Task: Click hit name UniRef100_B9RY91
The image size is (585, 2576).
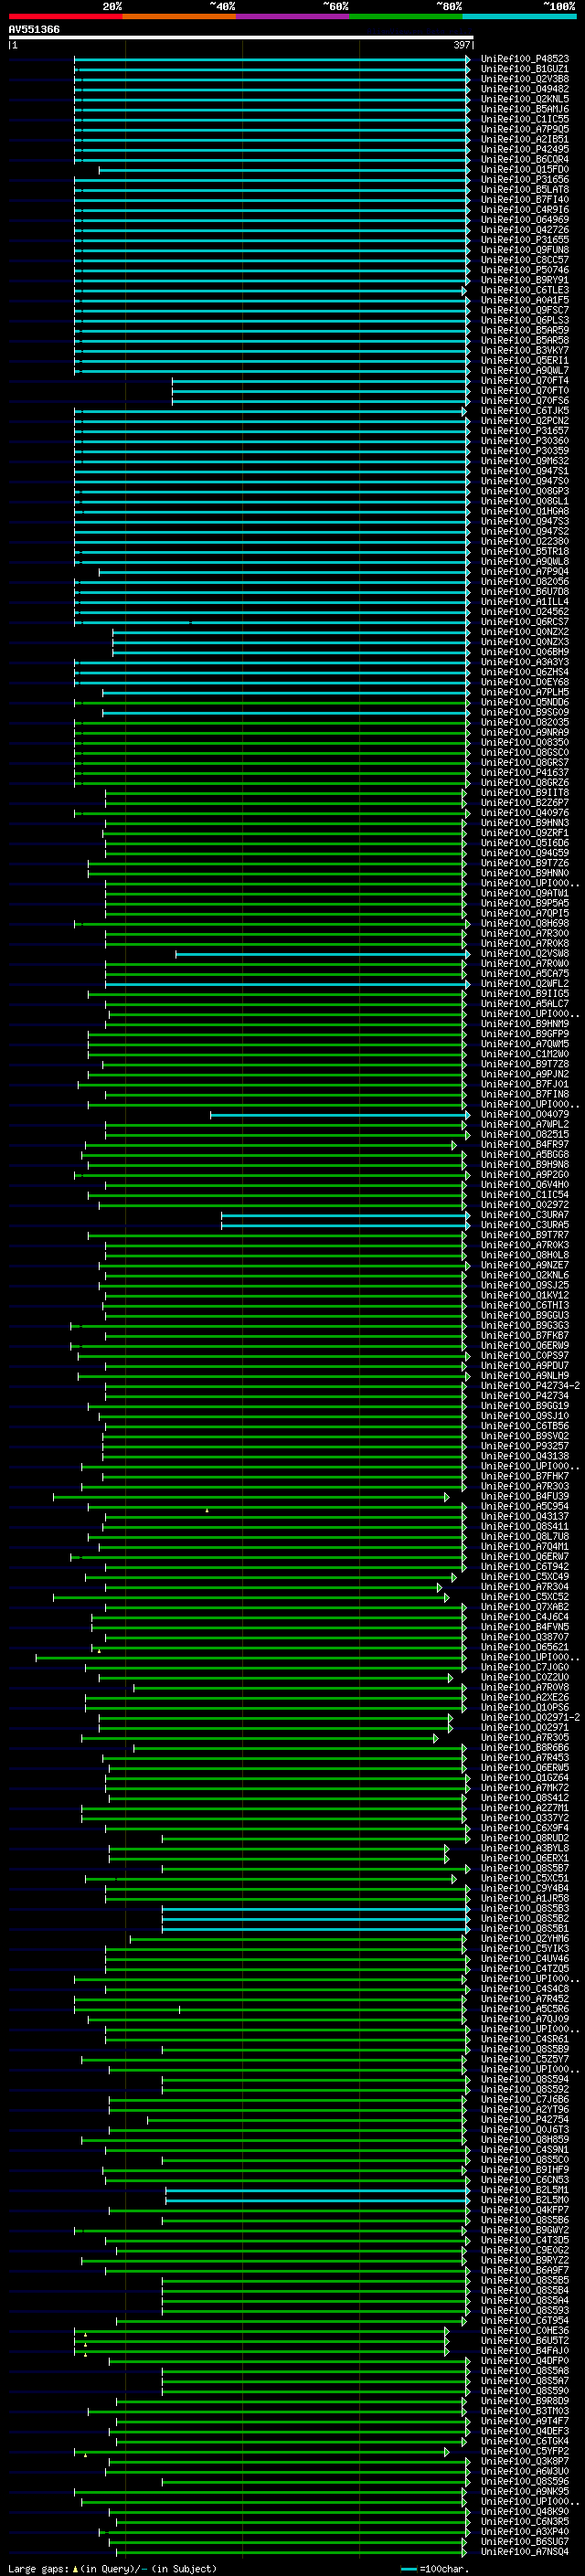Action: [524, 280]
